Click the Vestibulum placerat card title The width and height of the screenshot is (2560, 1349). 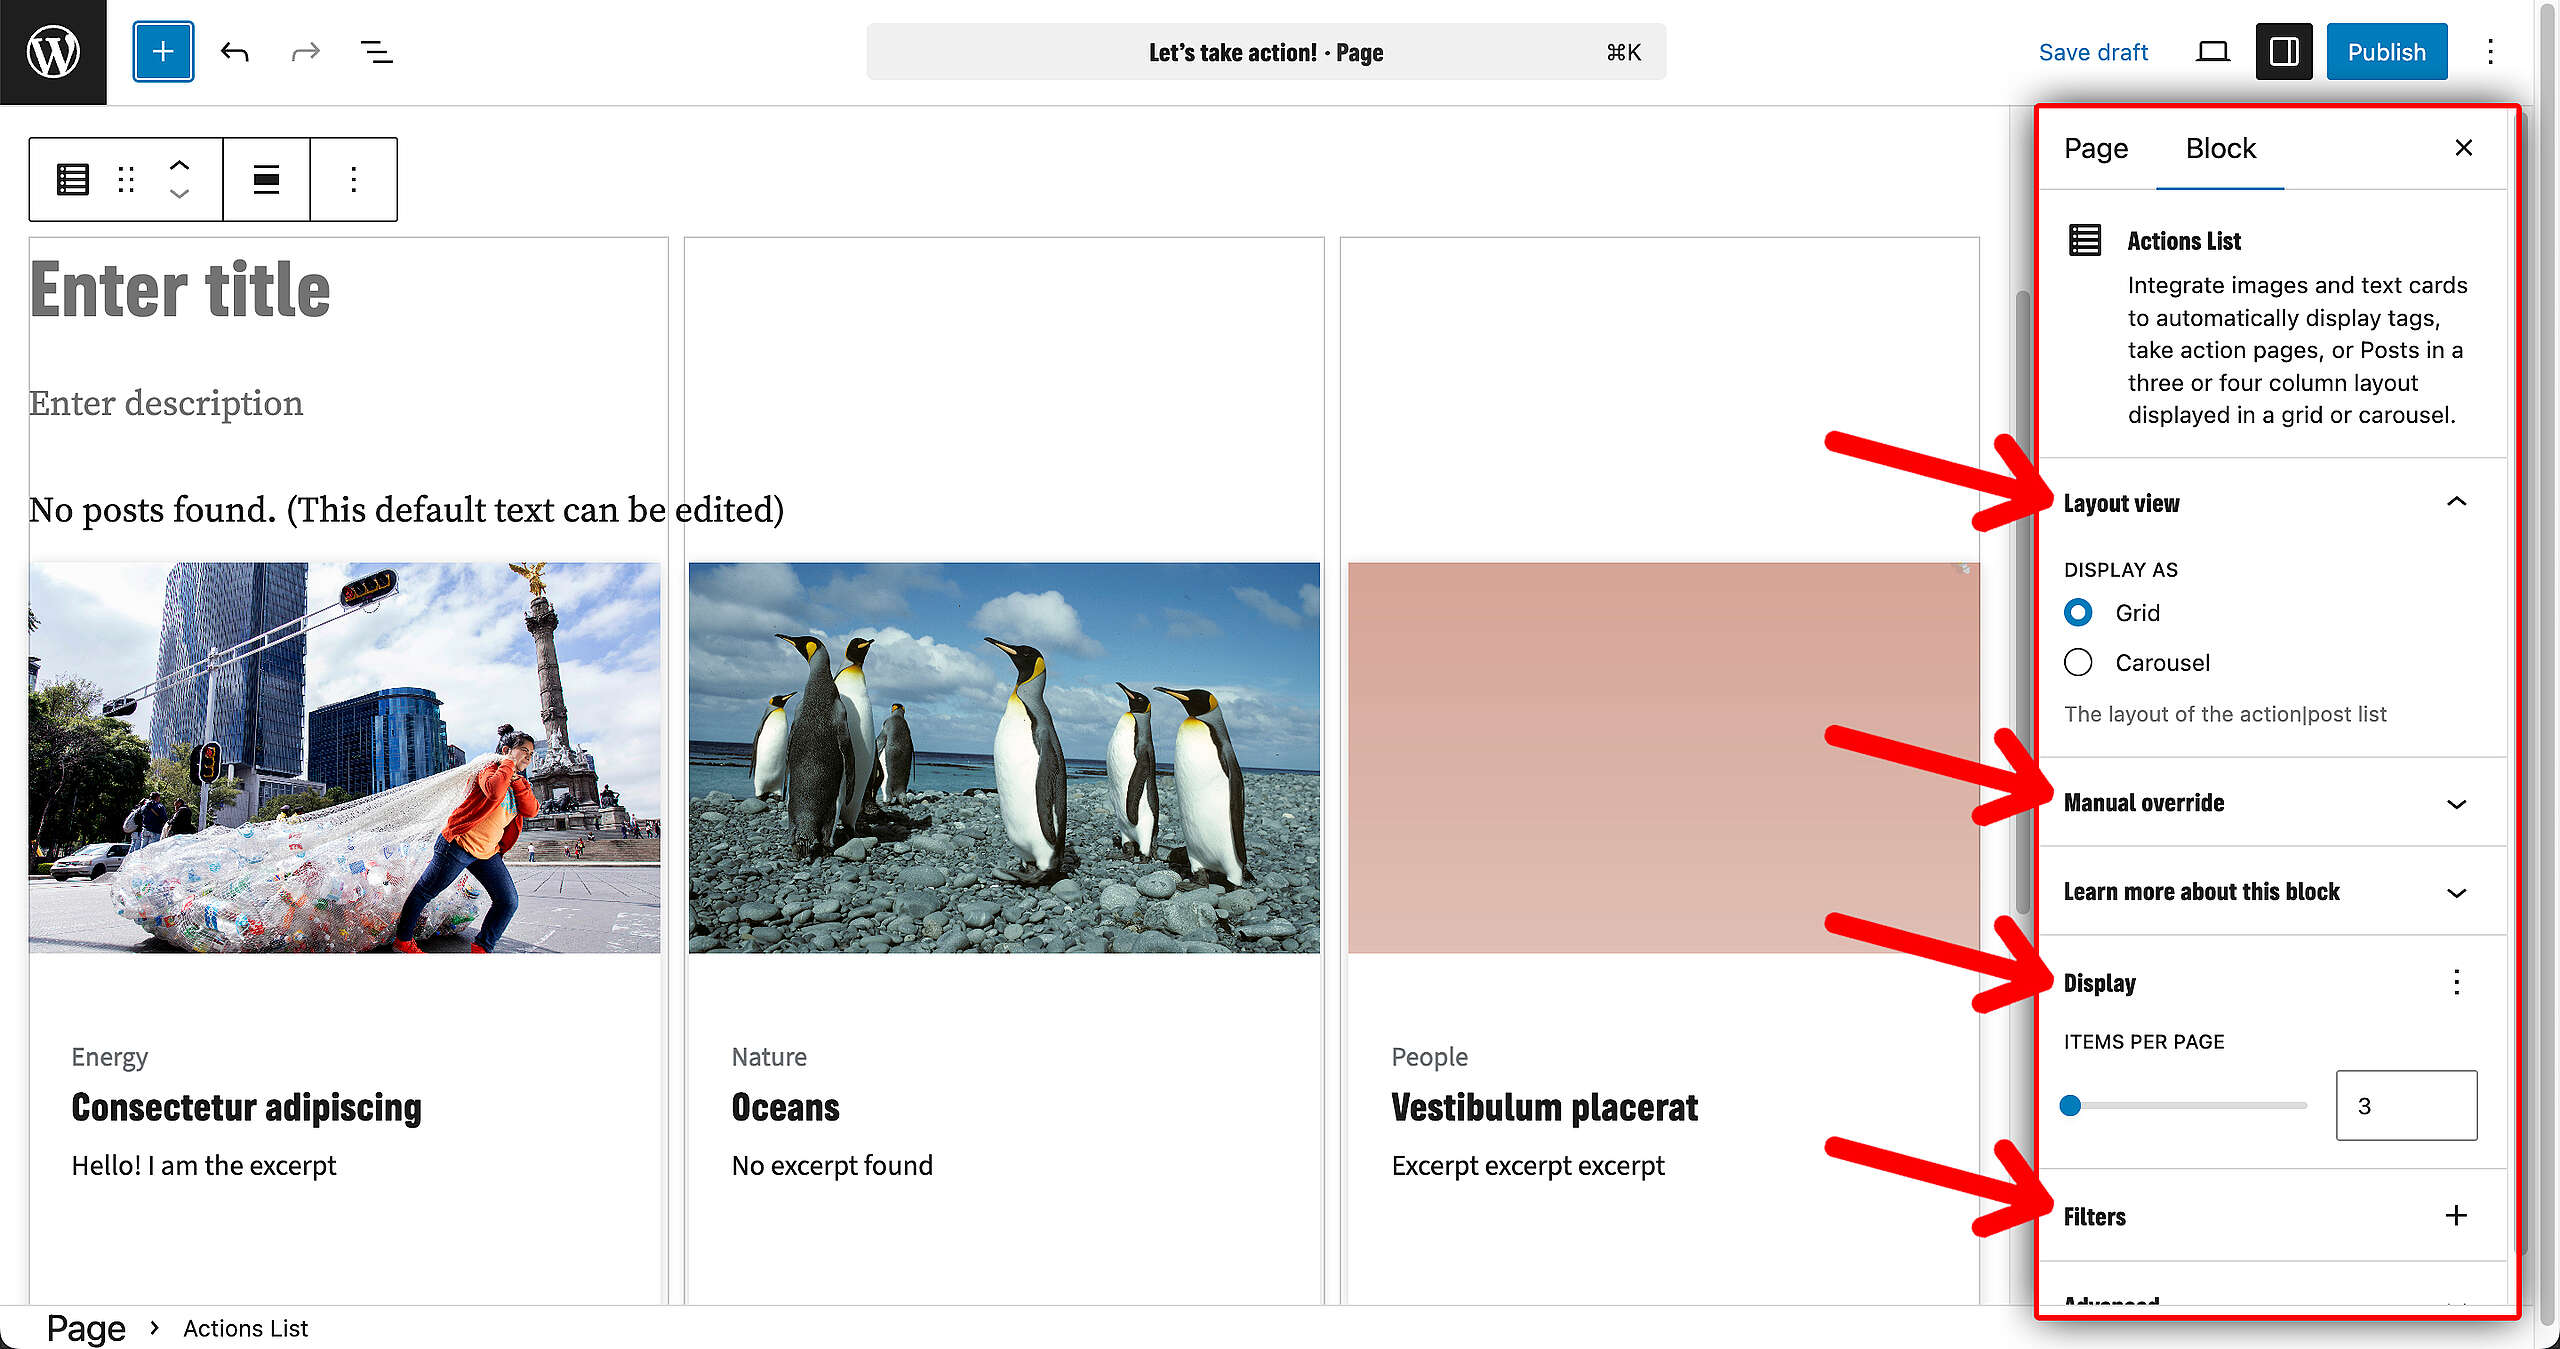point(1545,1108)
